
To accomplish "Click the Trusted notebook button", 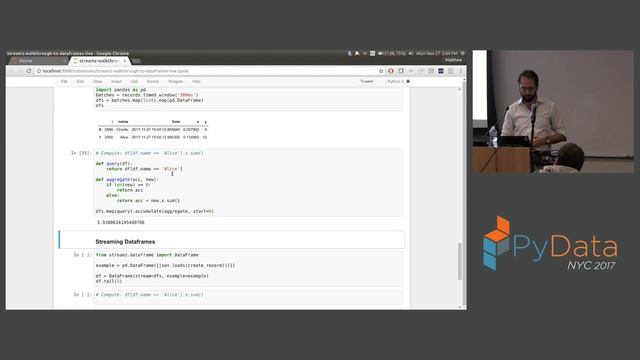I will click(x=367, y=82).
